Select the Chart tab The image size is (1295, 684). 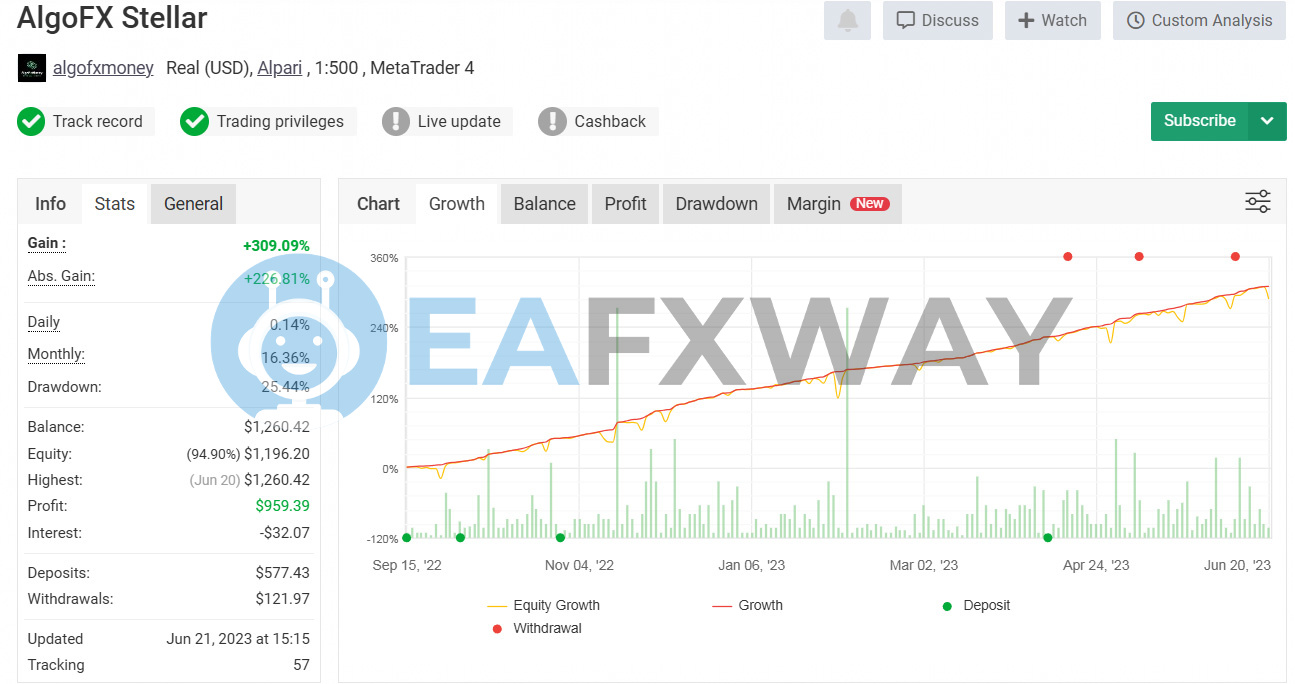point(378,204)
